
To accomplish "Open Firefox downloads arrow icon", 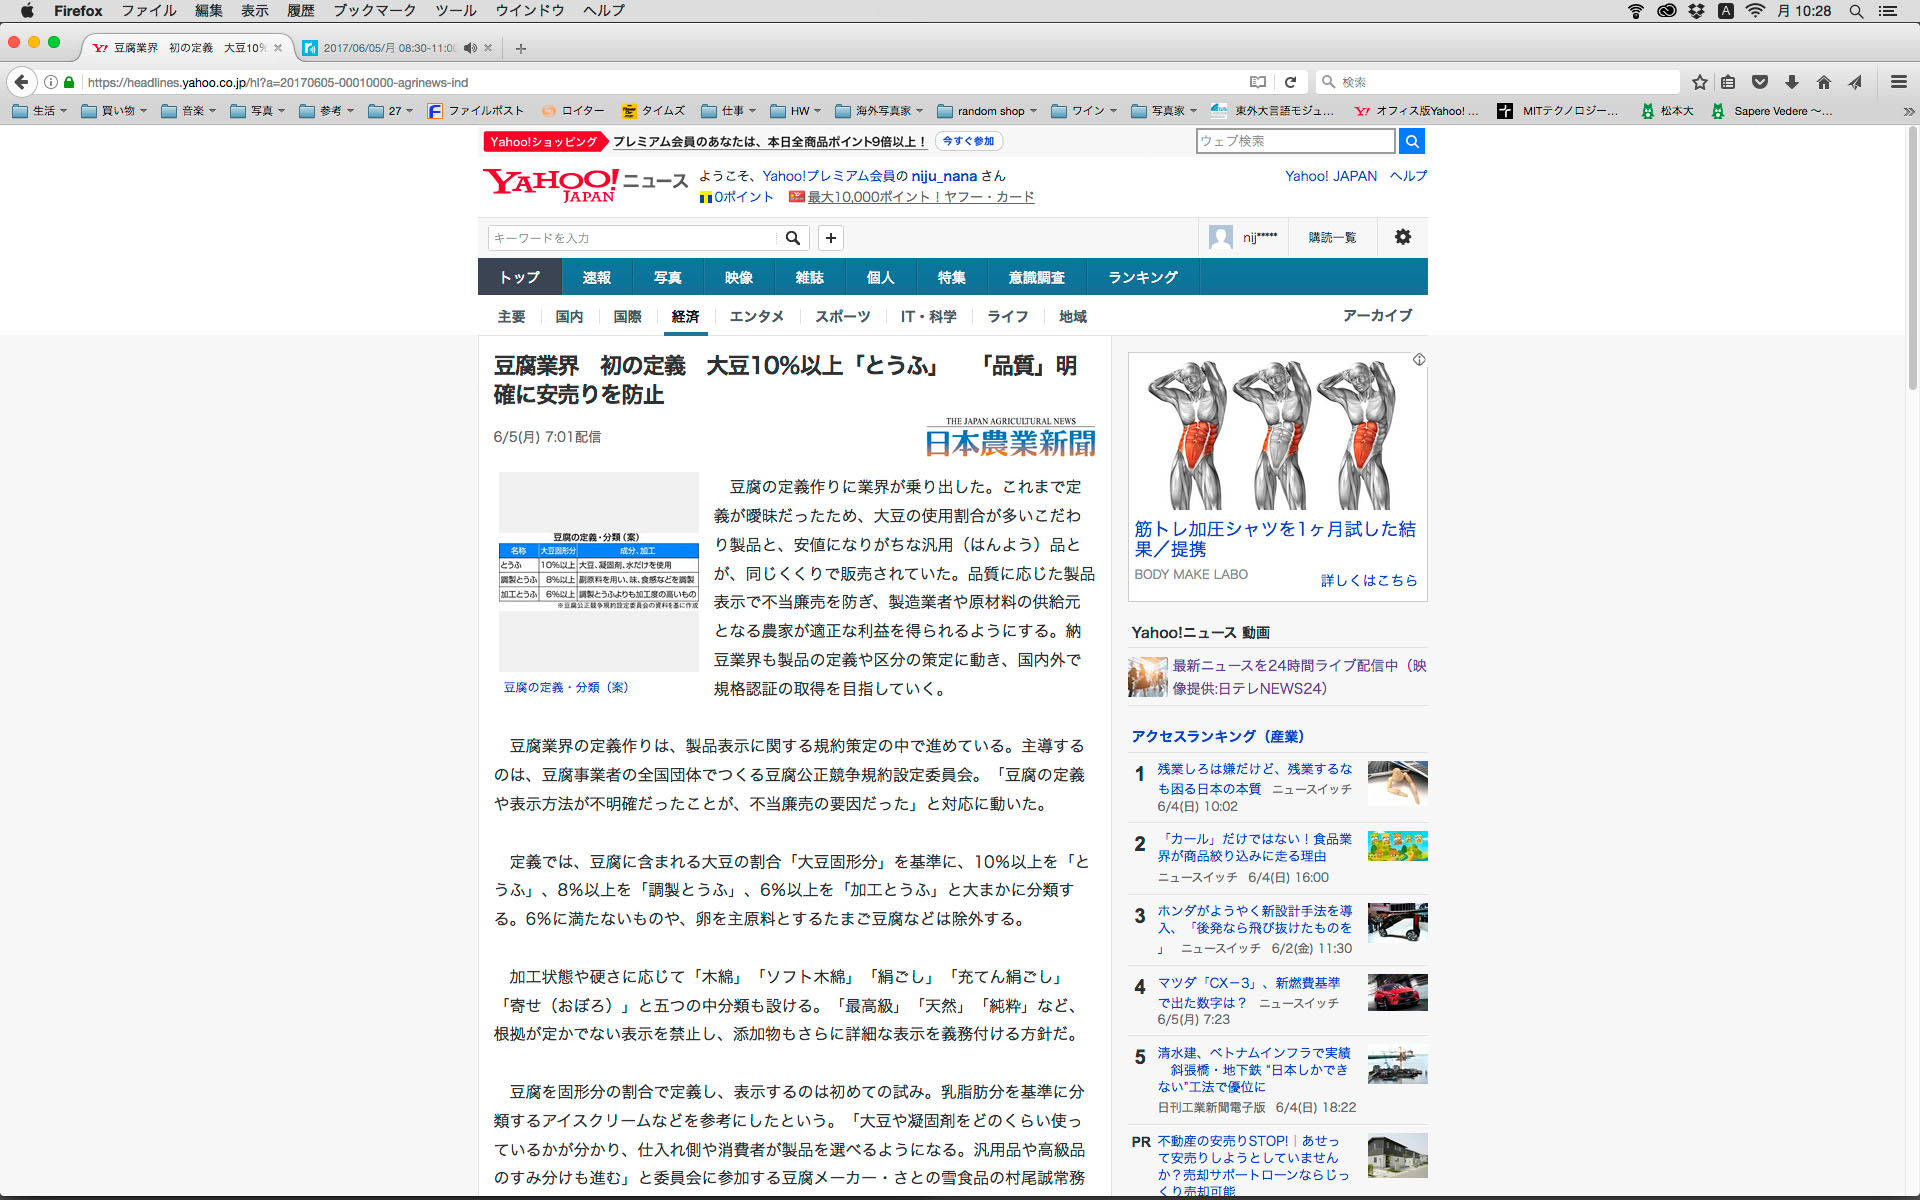I will 1792,82.
